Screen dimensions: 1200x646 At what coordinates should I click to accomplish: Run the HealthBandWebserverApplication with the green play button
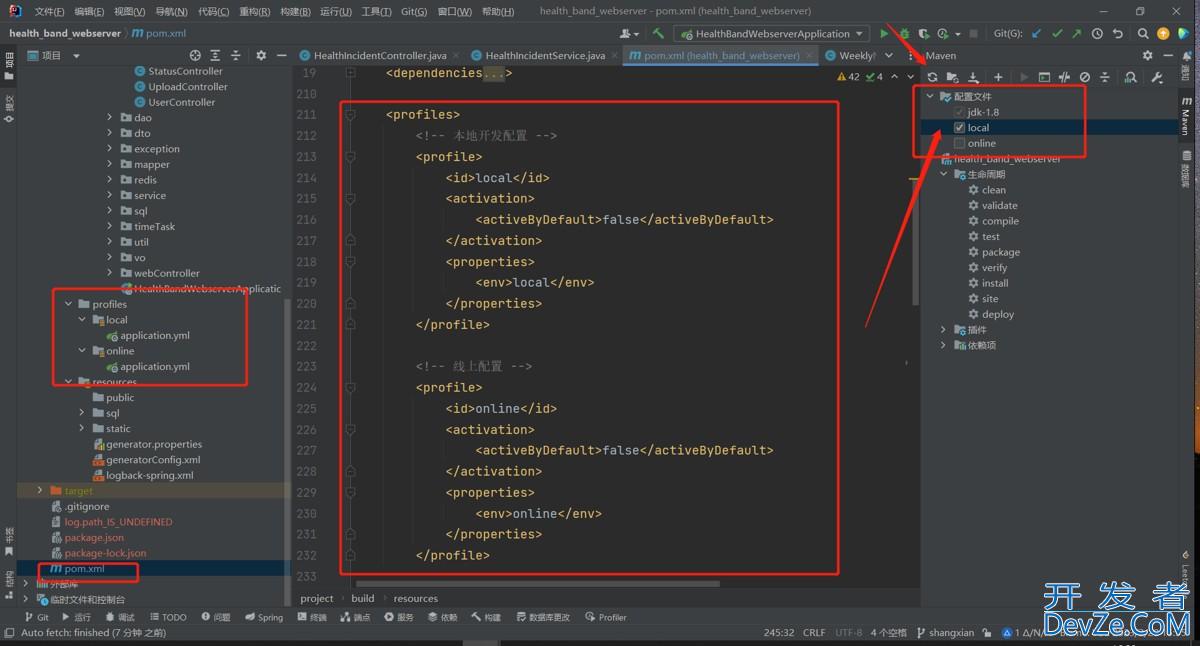coord(884,34)
